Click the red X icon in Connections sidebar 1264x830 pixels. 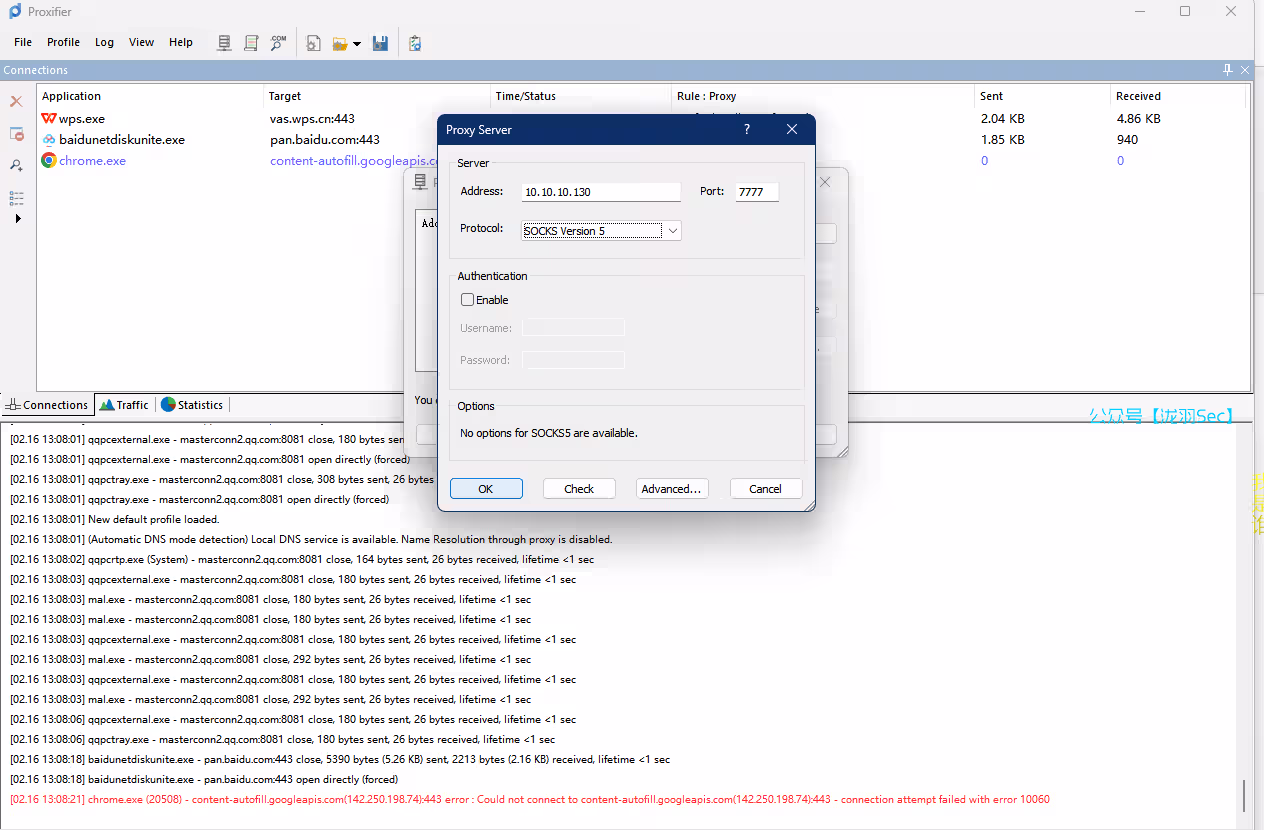pyautogui.click(x=16, y=102)
